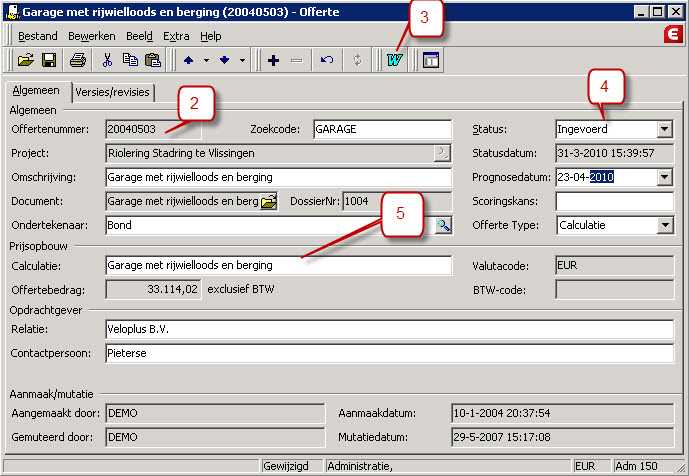
Task: Click the plus add record icon
Action: pos(273,60)
